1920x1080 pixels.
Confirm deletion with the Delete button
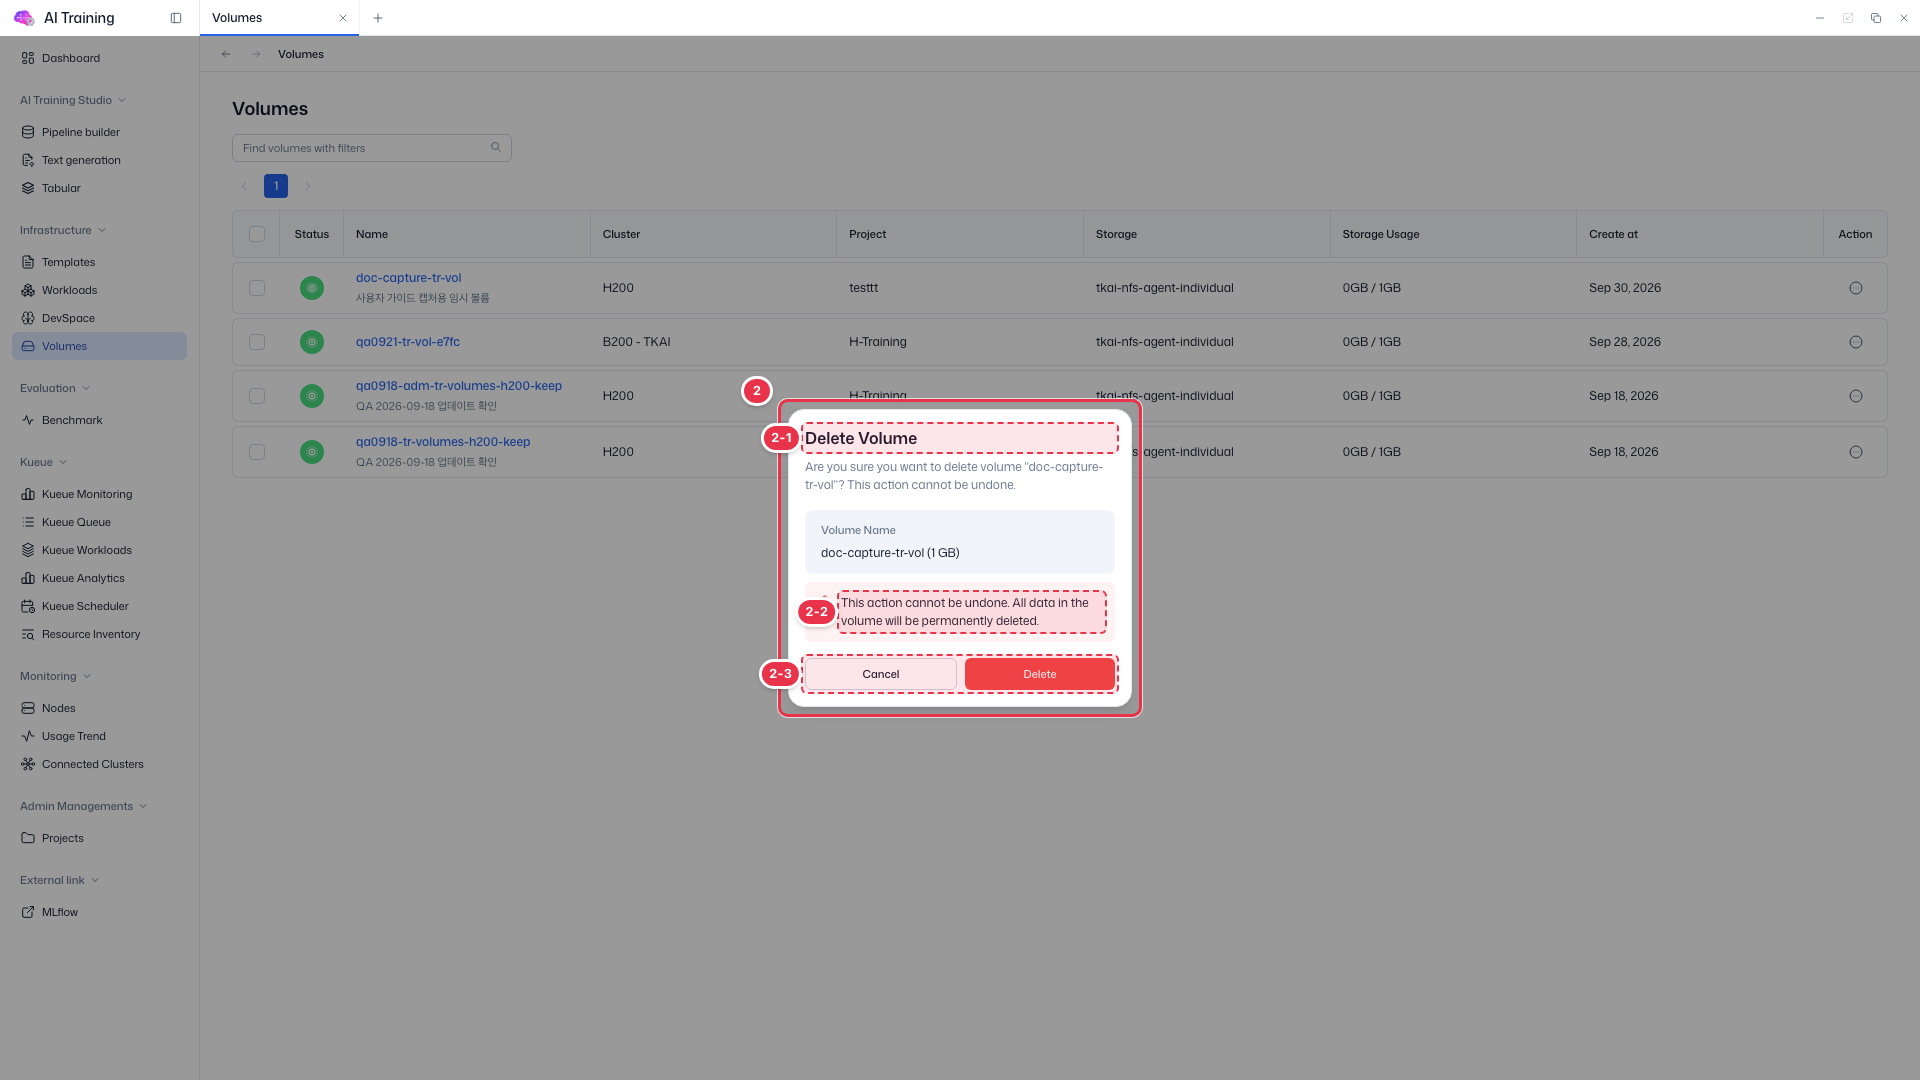1040,674
